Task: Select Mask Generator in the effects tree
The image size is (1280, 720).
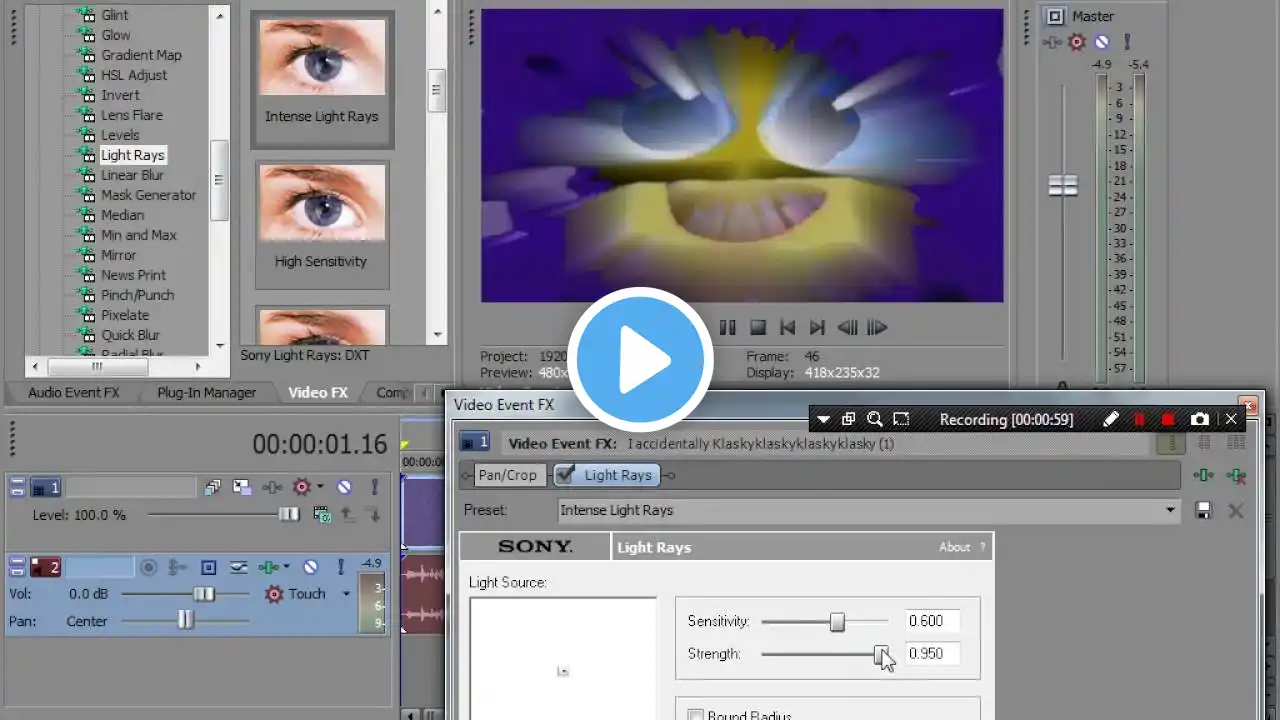Action: (148, 195)
